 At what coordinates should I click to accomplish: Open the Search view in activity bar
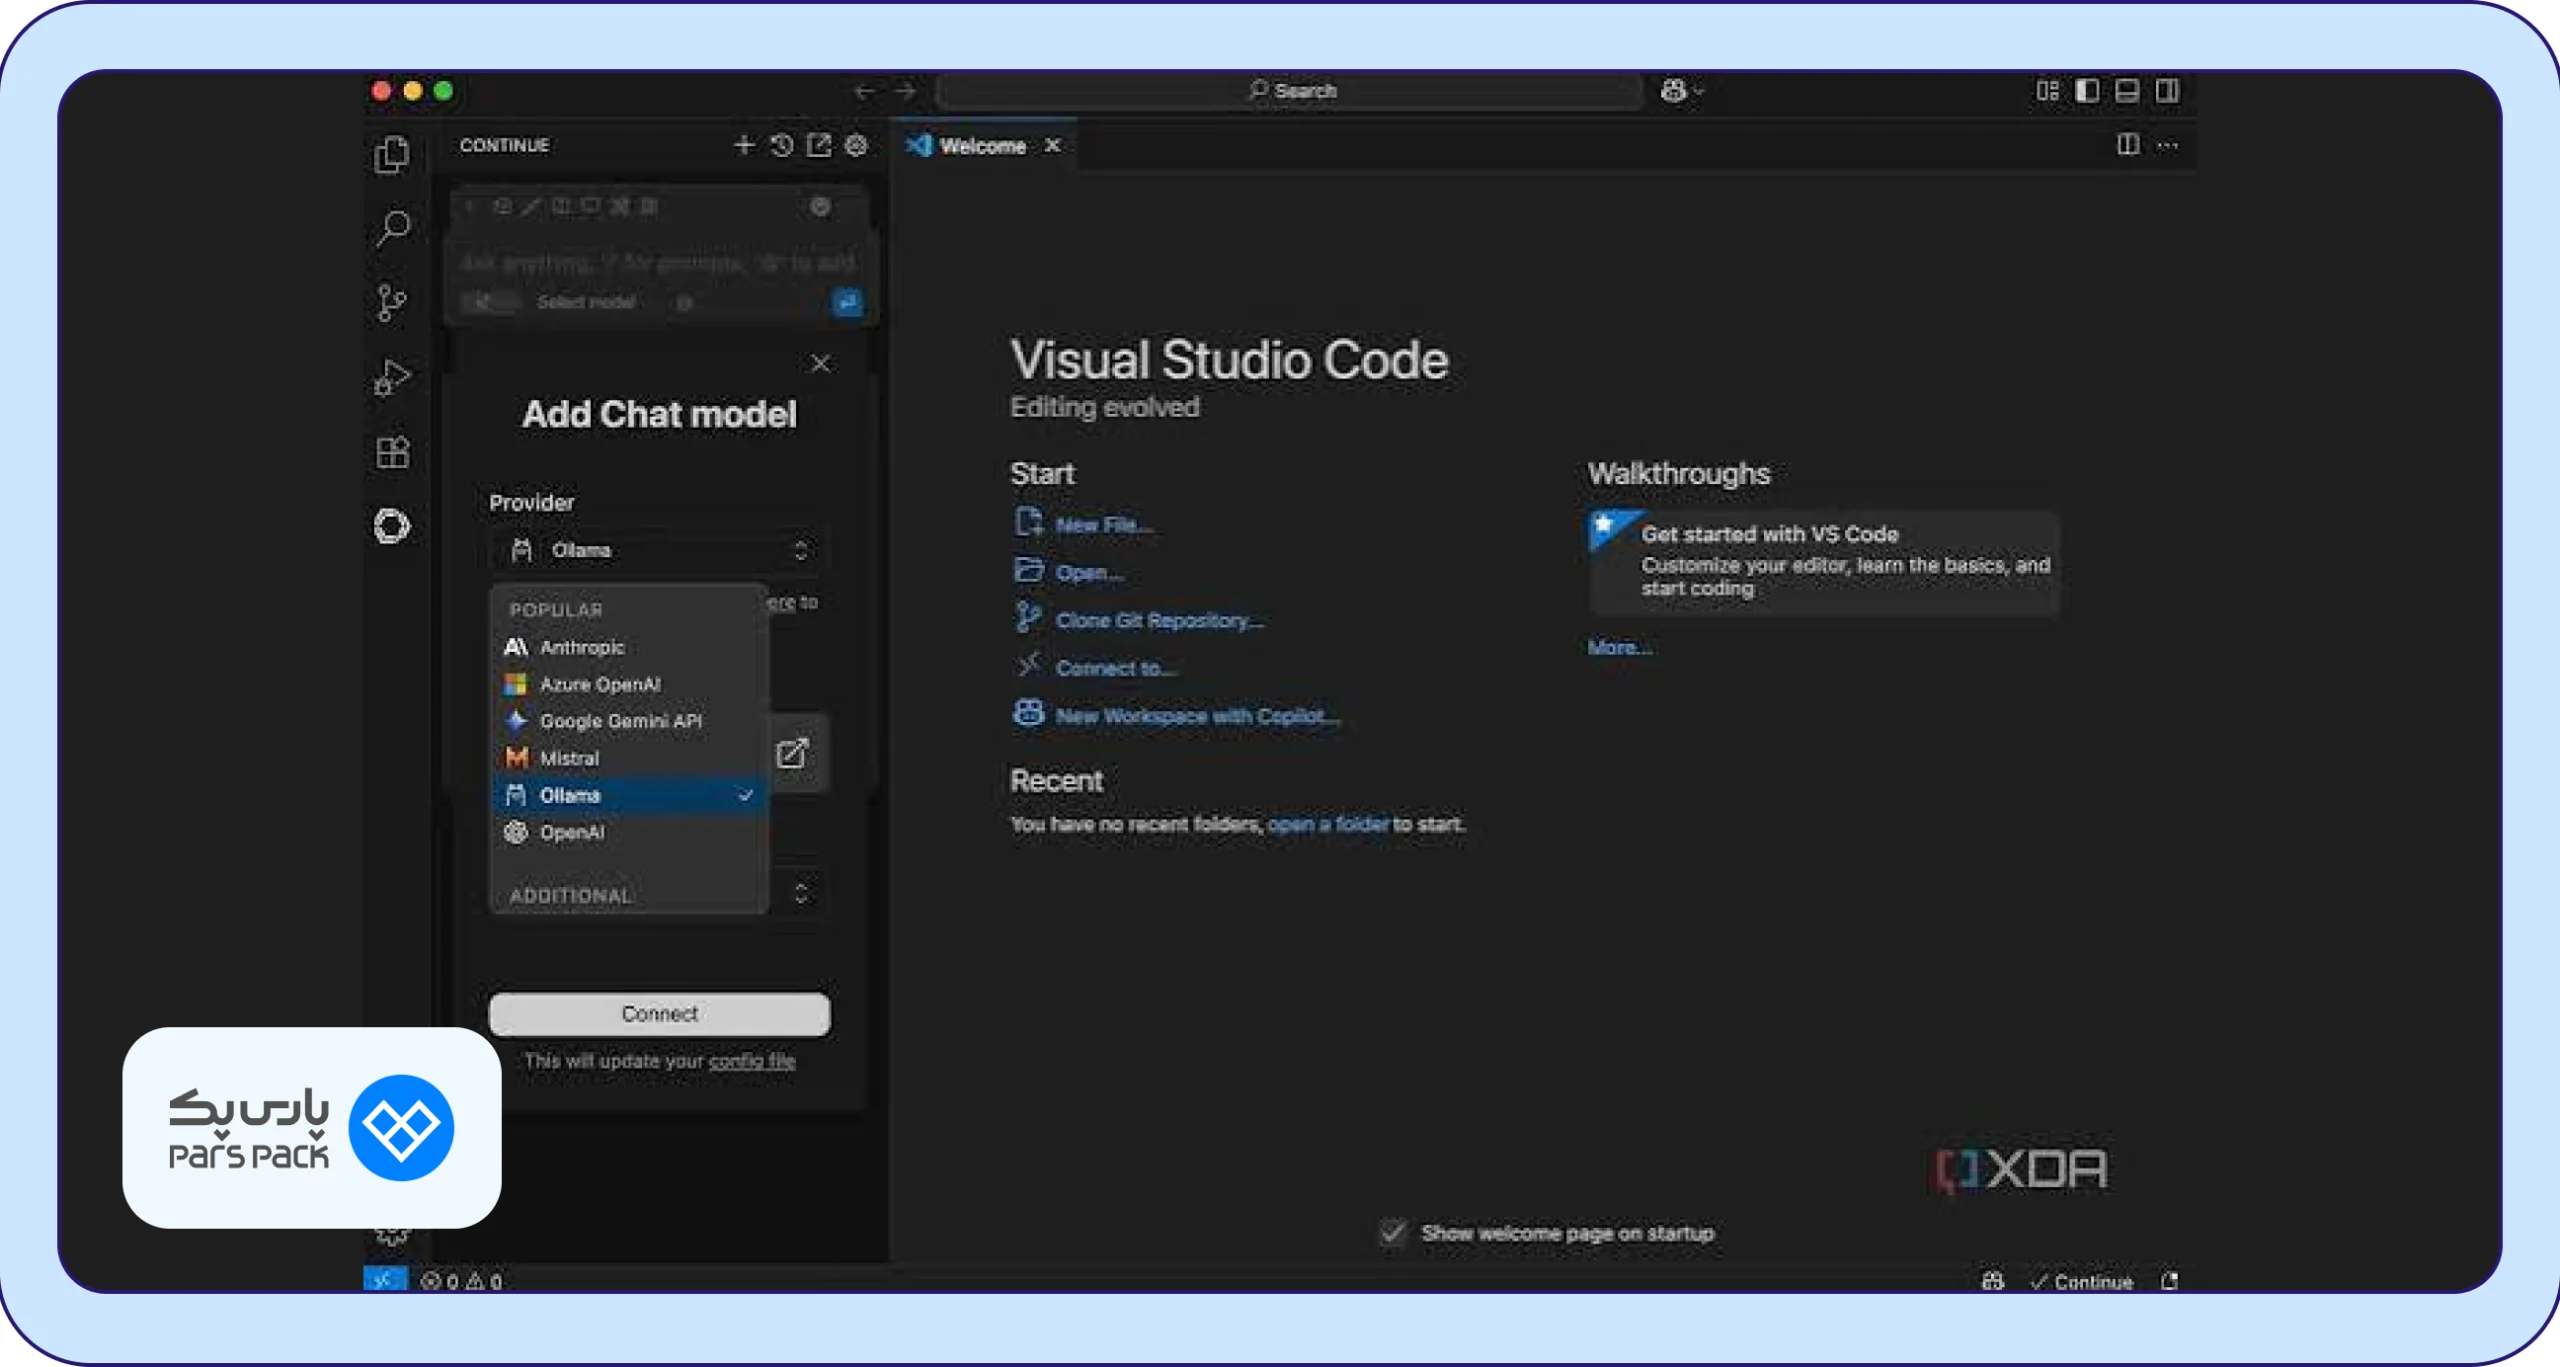click(x=392, y=228)
